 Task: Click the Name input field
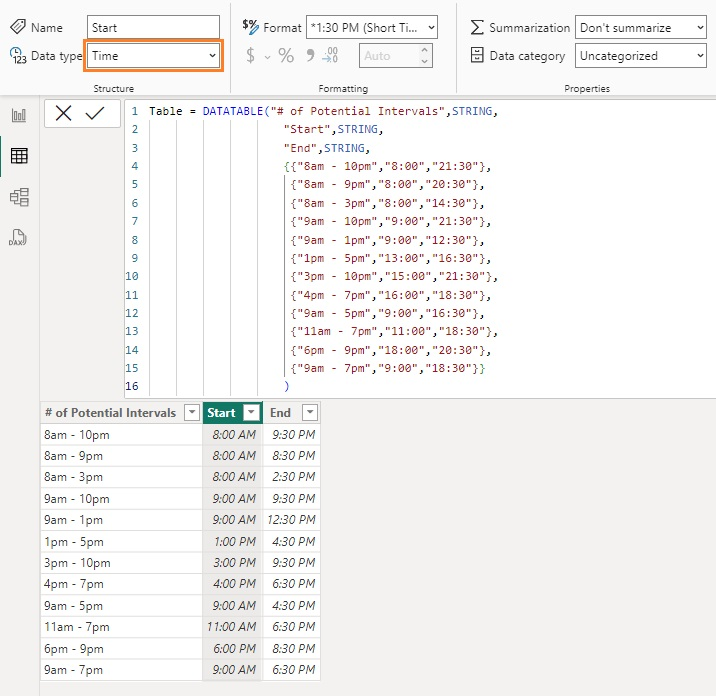coord(153,27)
